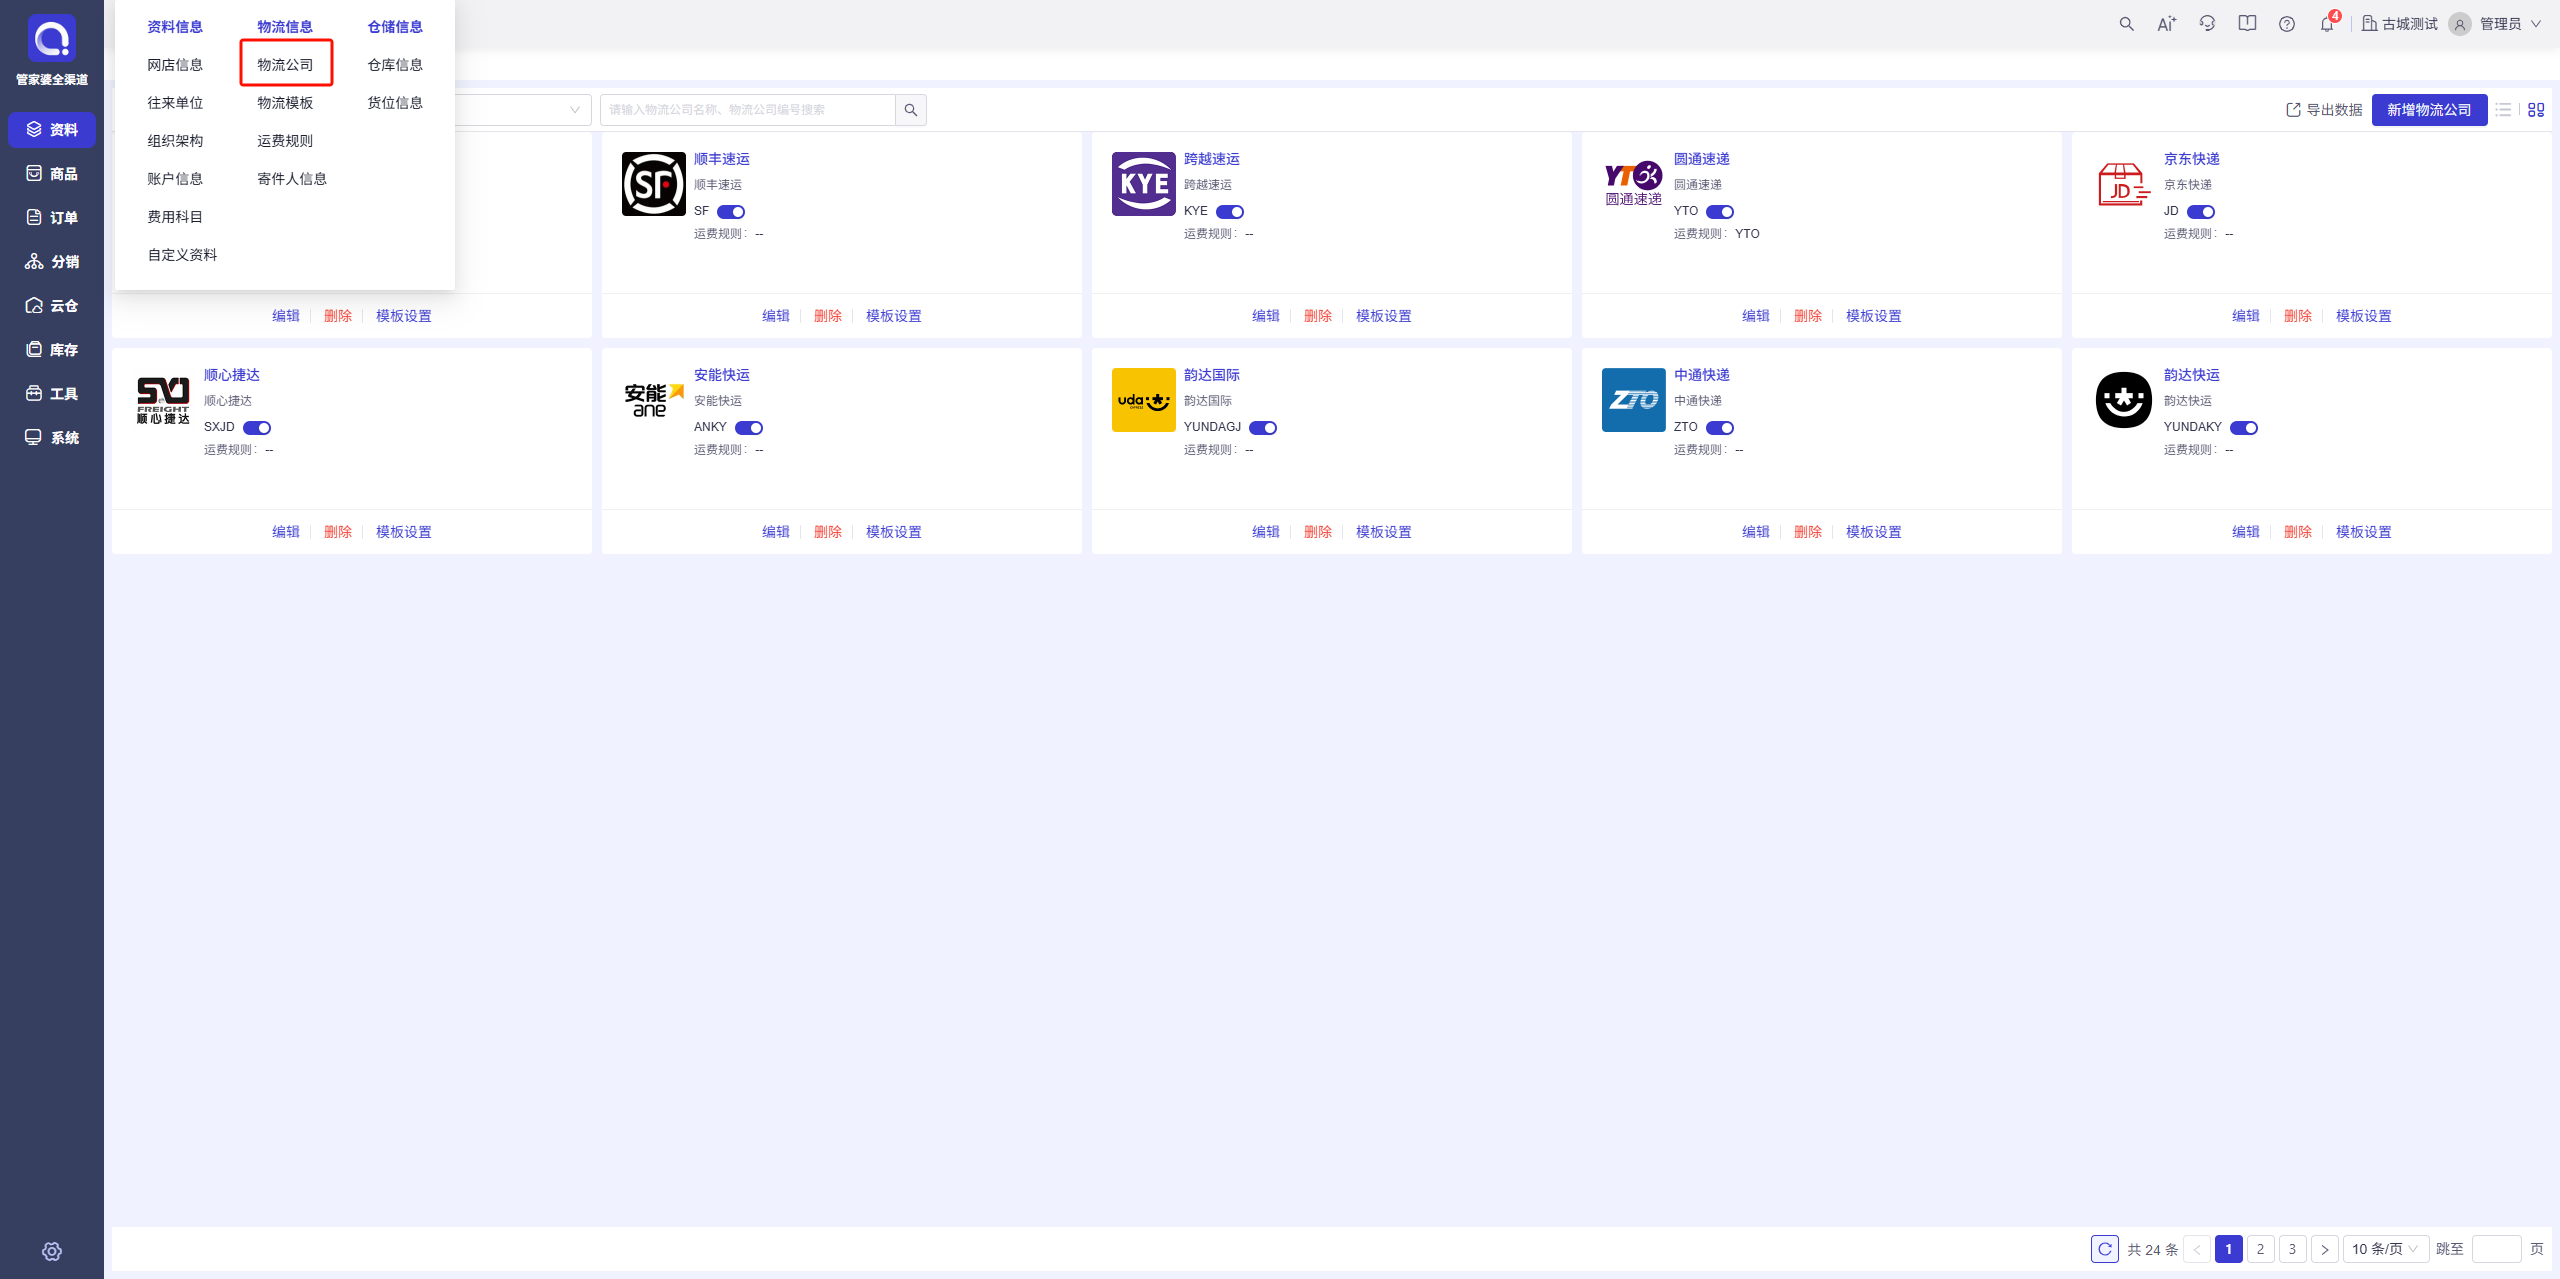This screenshot has width=2560, height=1279.
Task: Click 模板设置 on the 圆通速递 card
Action: 1874,316
